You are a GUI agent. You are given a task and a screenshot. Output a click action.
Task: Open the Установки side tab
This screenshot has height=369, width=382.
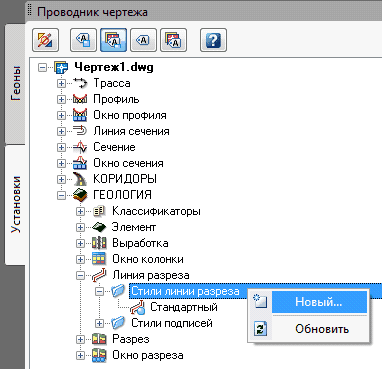(x=15, y=204)
